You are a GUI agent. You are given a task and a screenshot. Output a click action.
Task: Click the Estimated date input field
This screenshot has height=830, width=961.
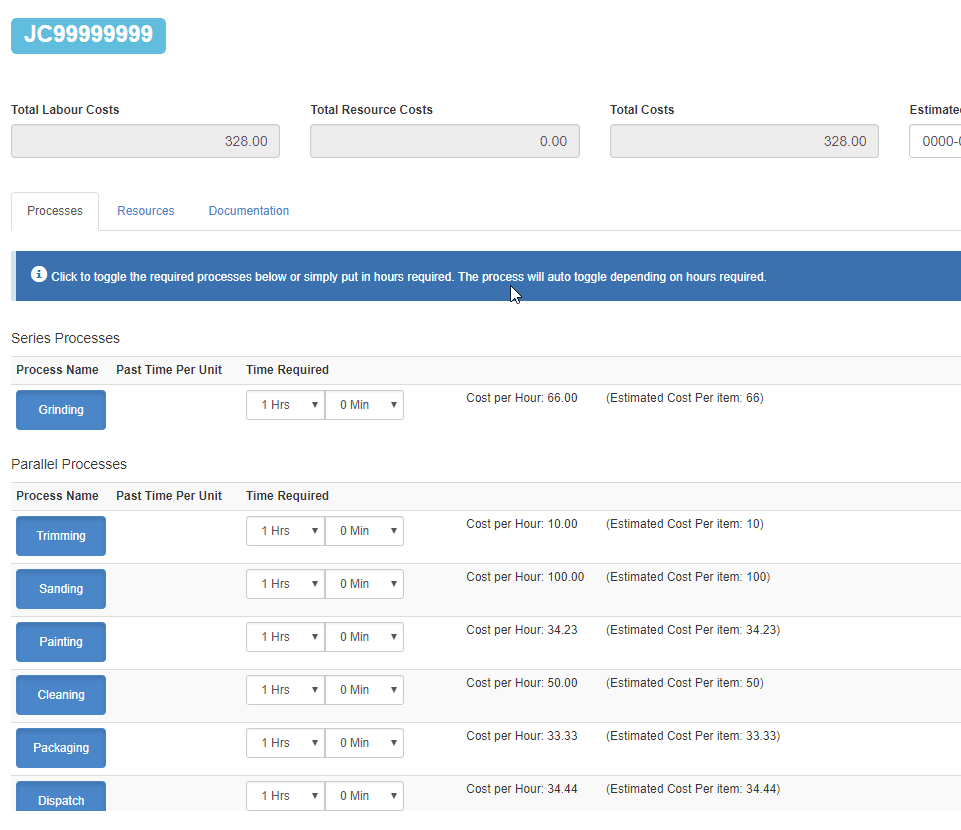click(936, 142)
